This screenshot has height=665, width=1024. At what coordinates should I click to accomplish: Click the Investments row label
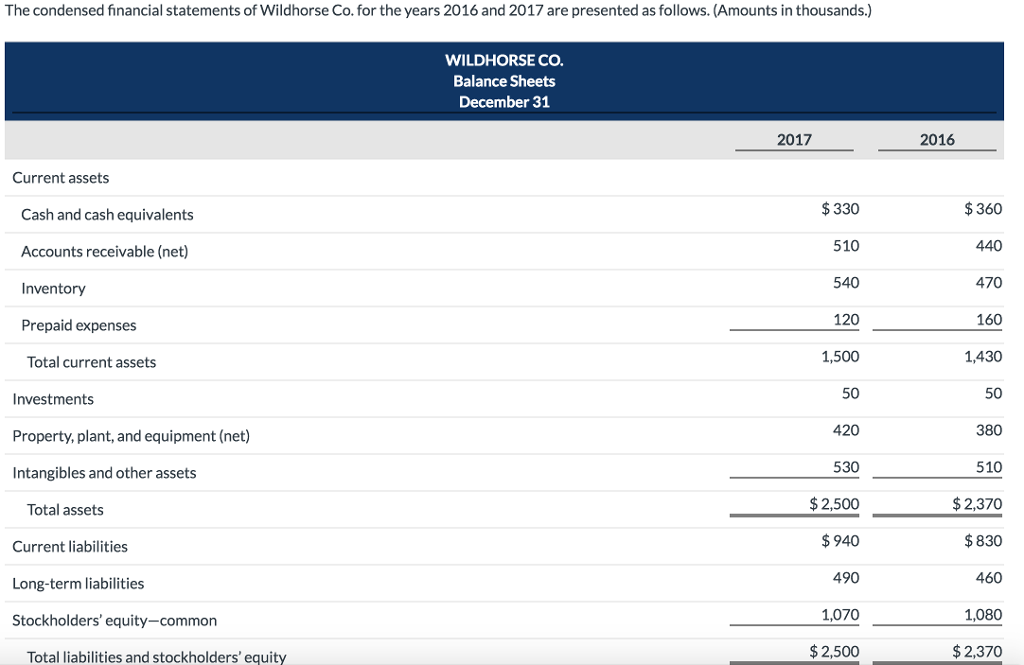click(x=52, y=399)
